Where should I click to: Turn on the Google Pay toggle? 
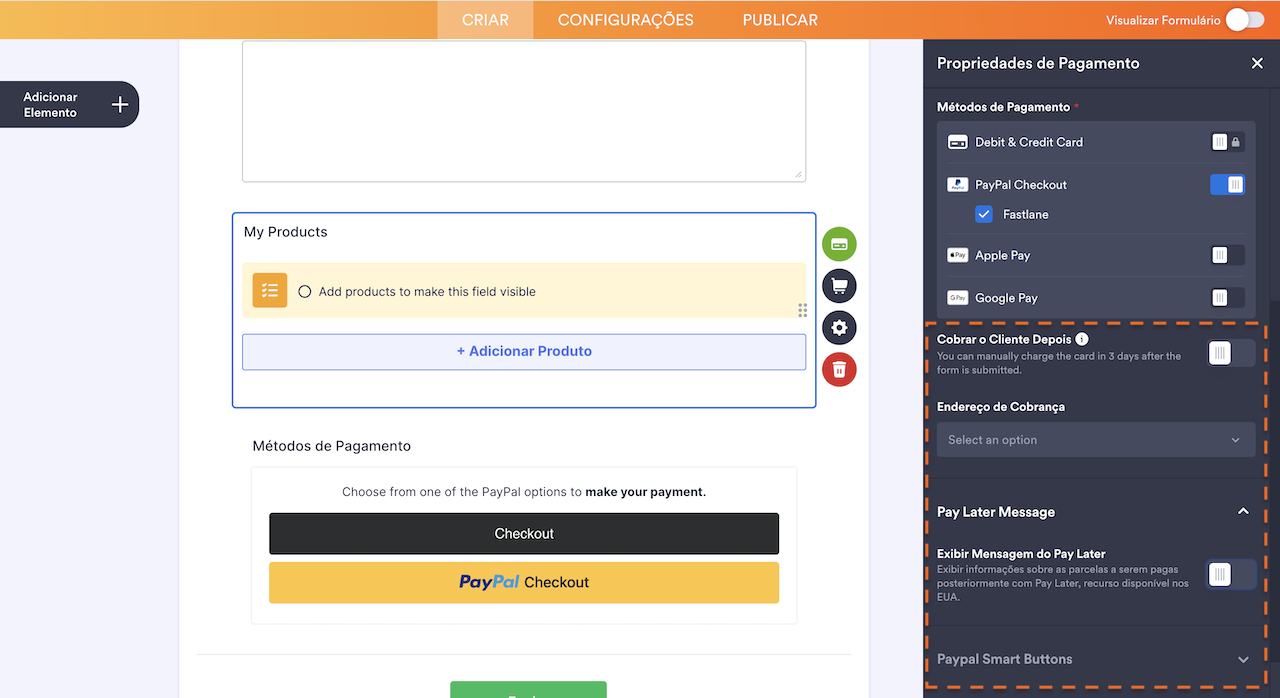[x=1227, y=298]
